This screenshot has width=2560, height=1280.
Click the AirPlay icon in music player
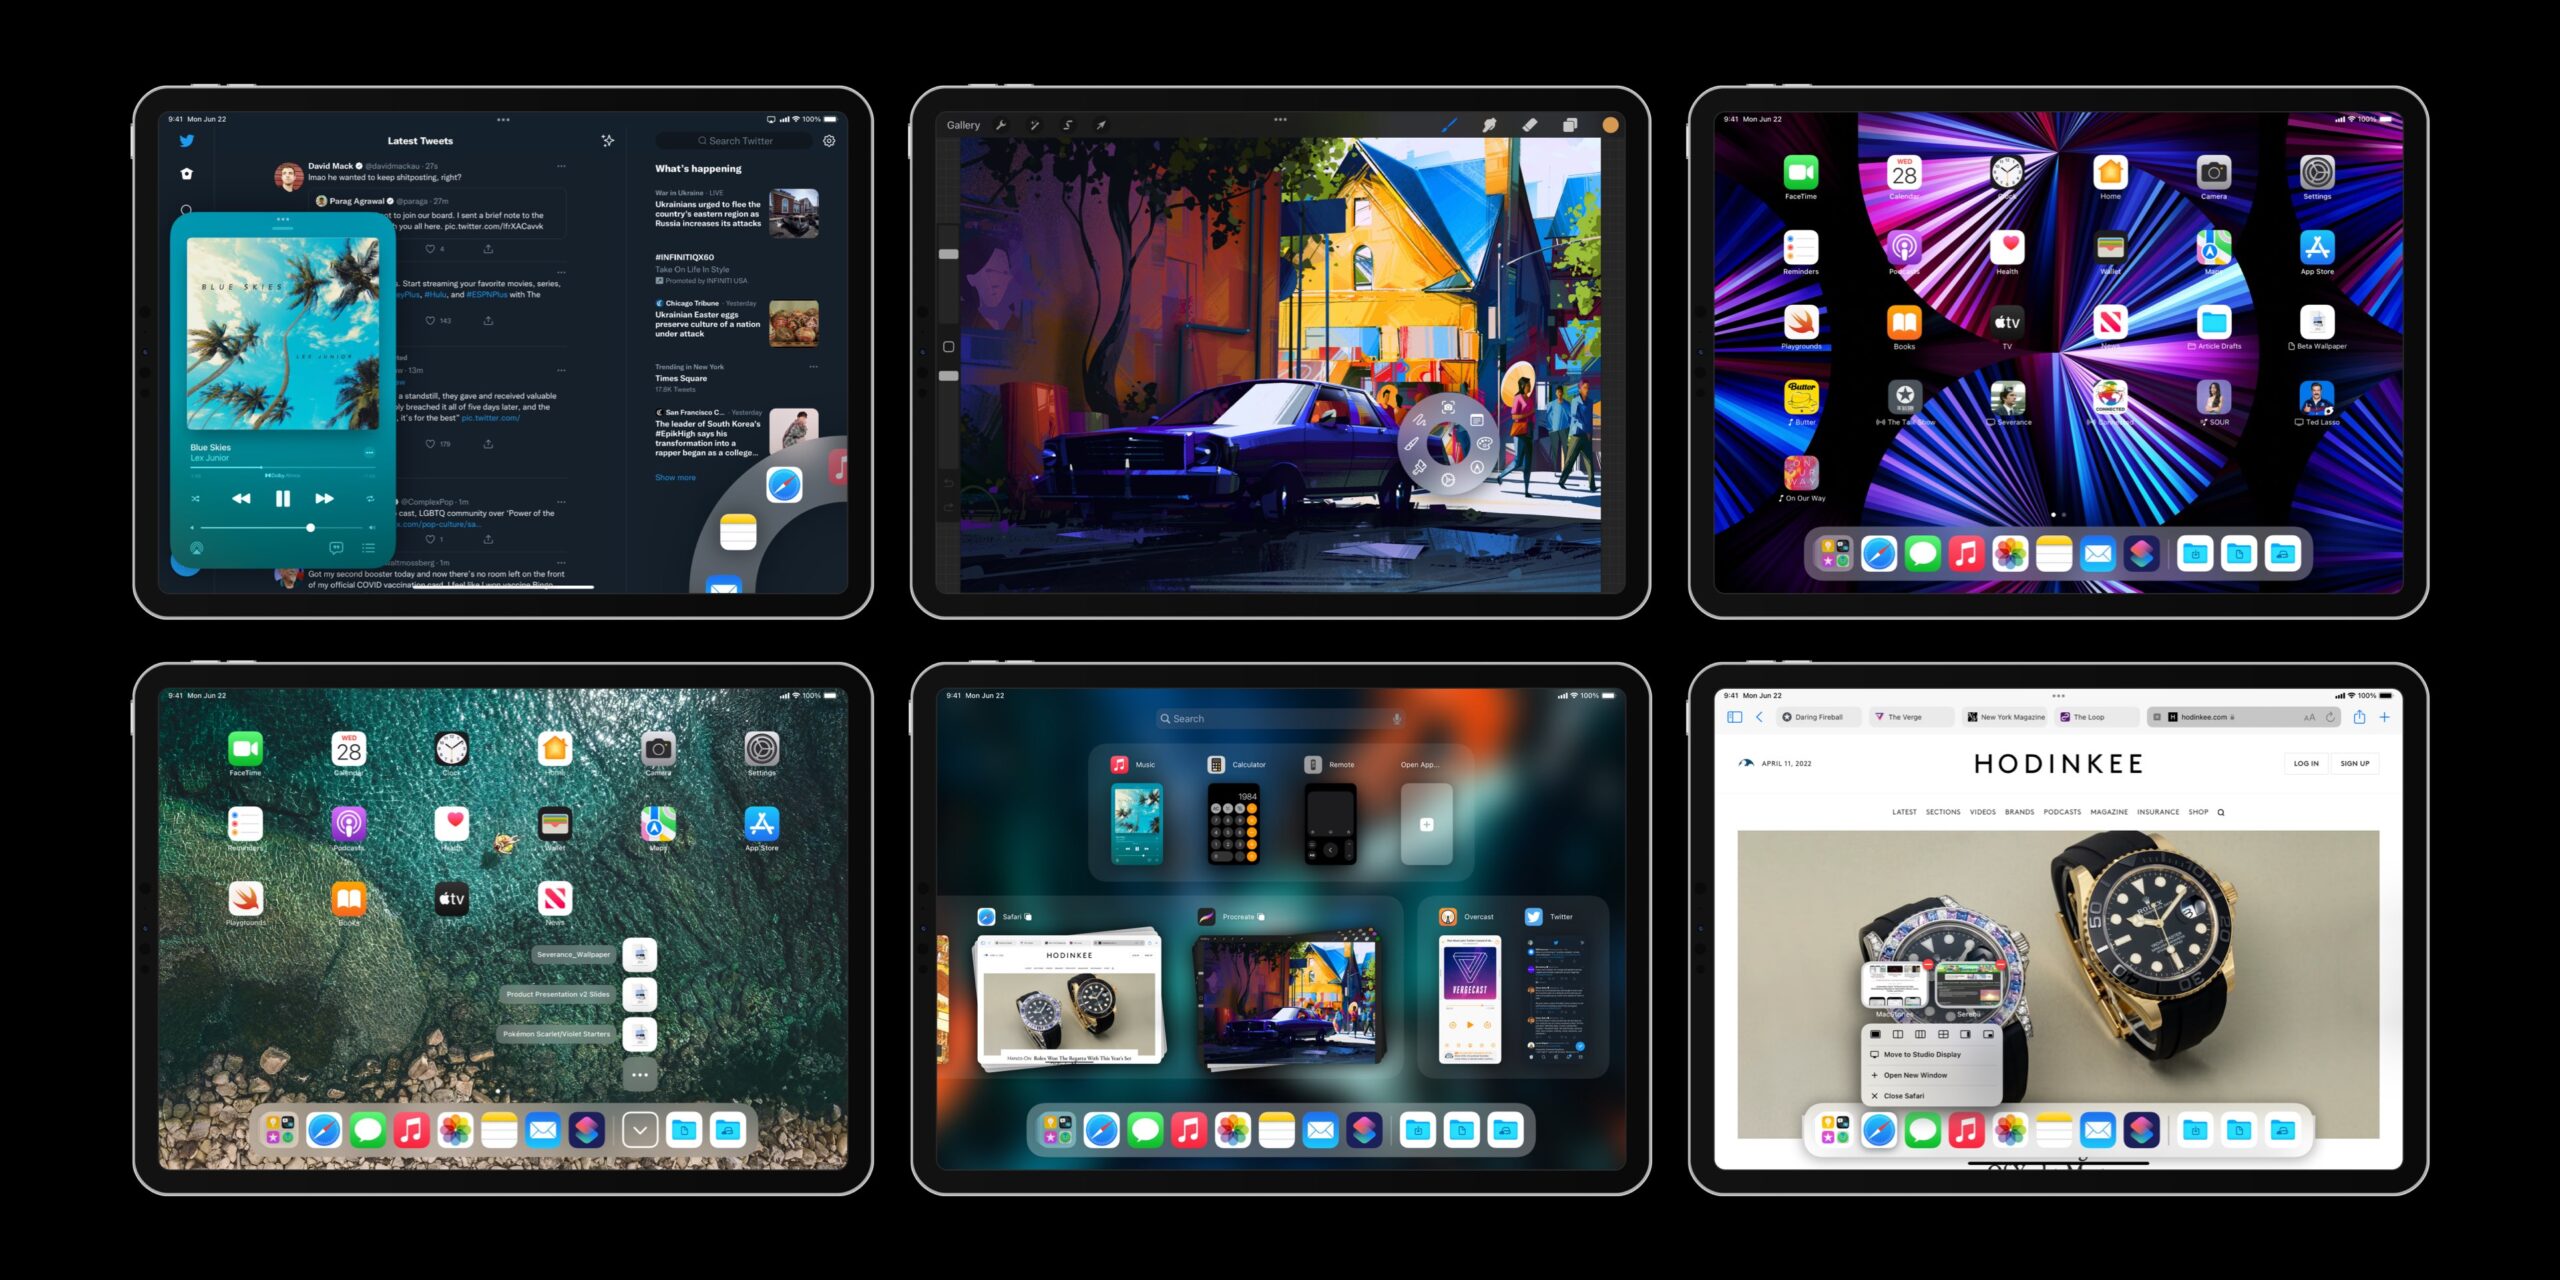(197, 548)
